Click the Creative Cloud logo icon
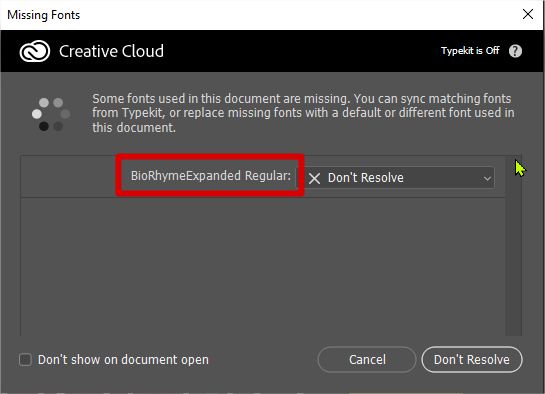The width and height of the screenshot is (545, 394). pyautogui.click(x=35, y=51)
